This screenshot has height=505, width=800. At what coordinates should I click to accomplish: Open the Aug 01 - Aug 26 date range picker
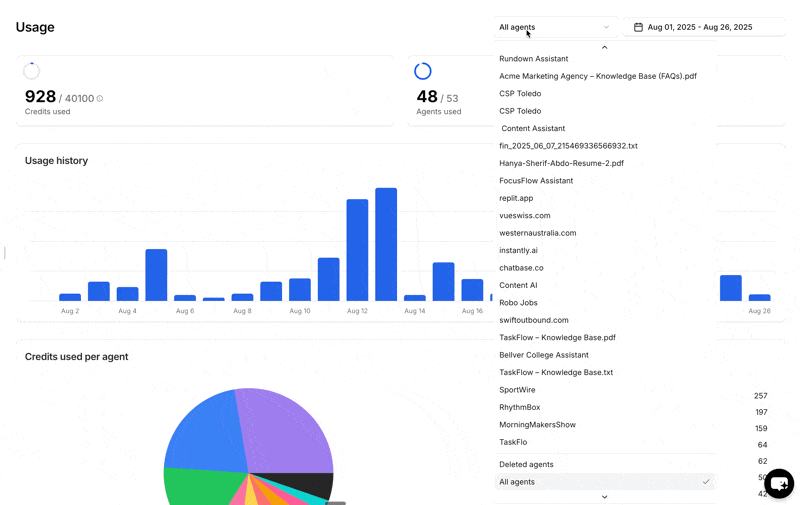(x=705, y=27)
